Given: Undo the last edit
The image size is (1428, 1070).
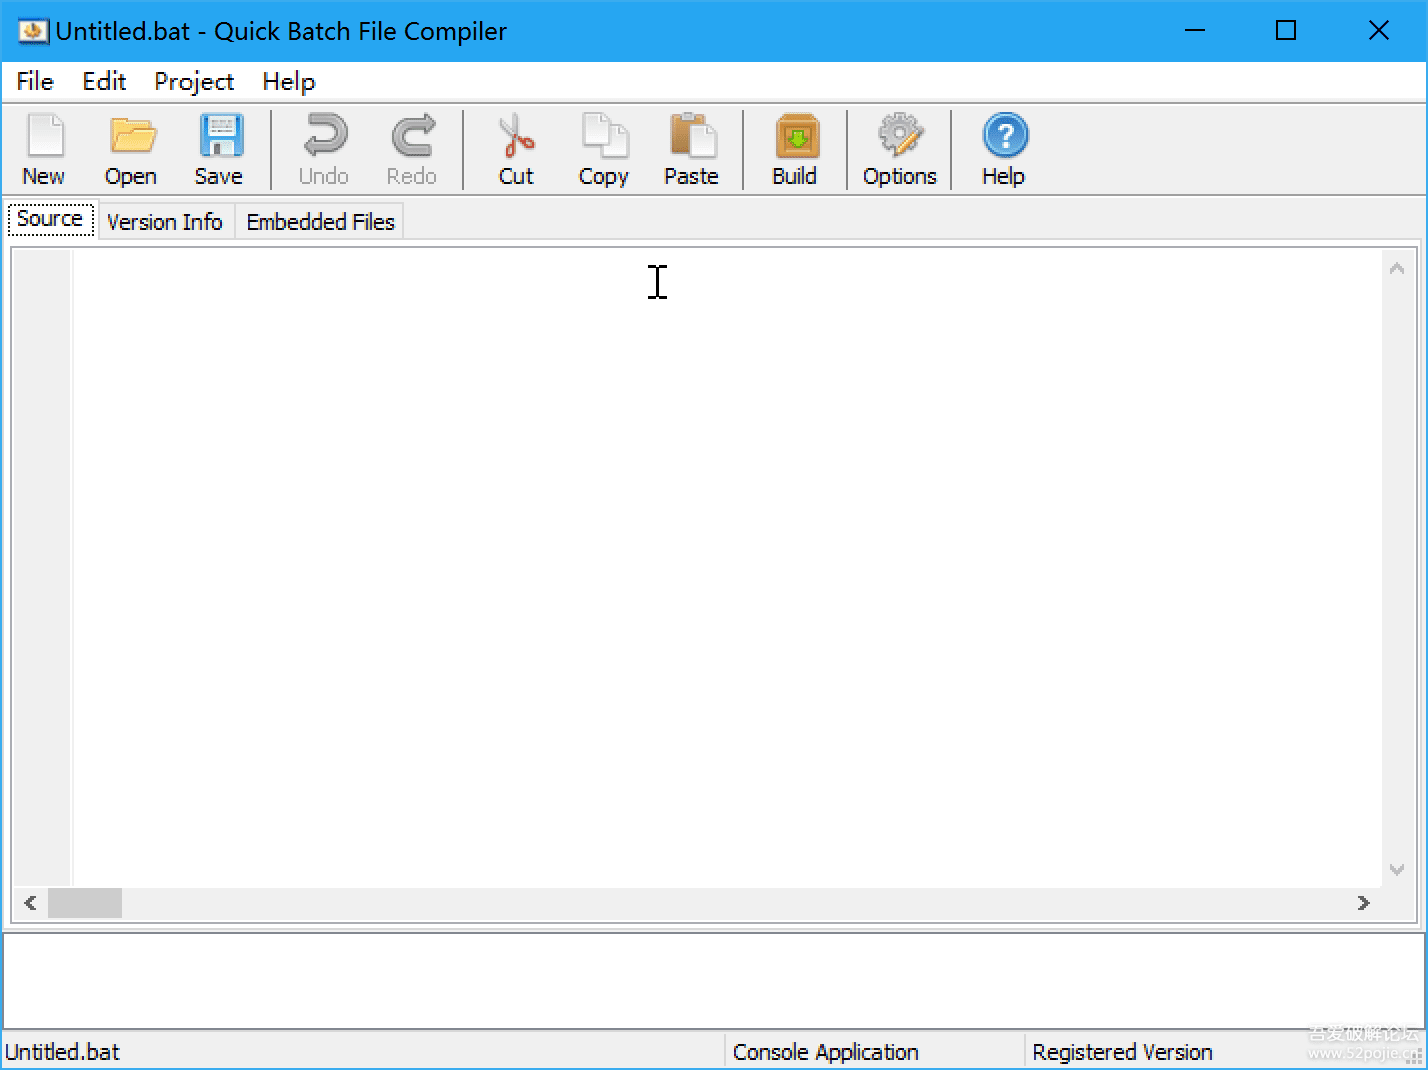Looking at the screenshot, I should (324, 150).
